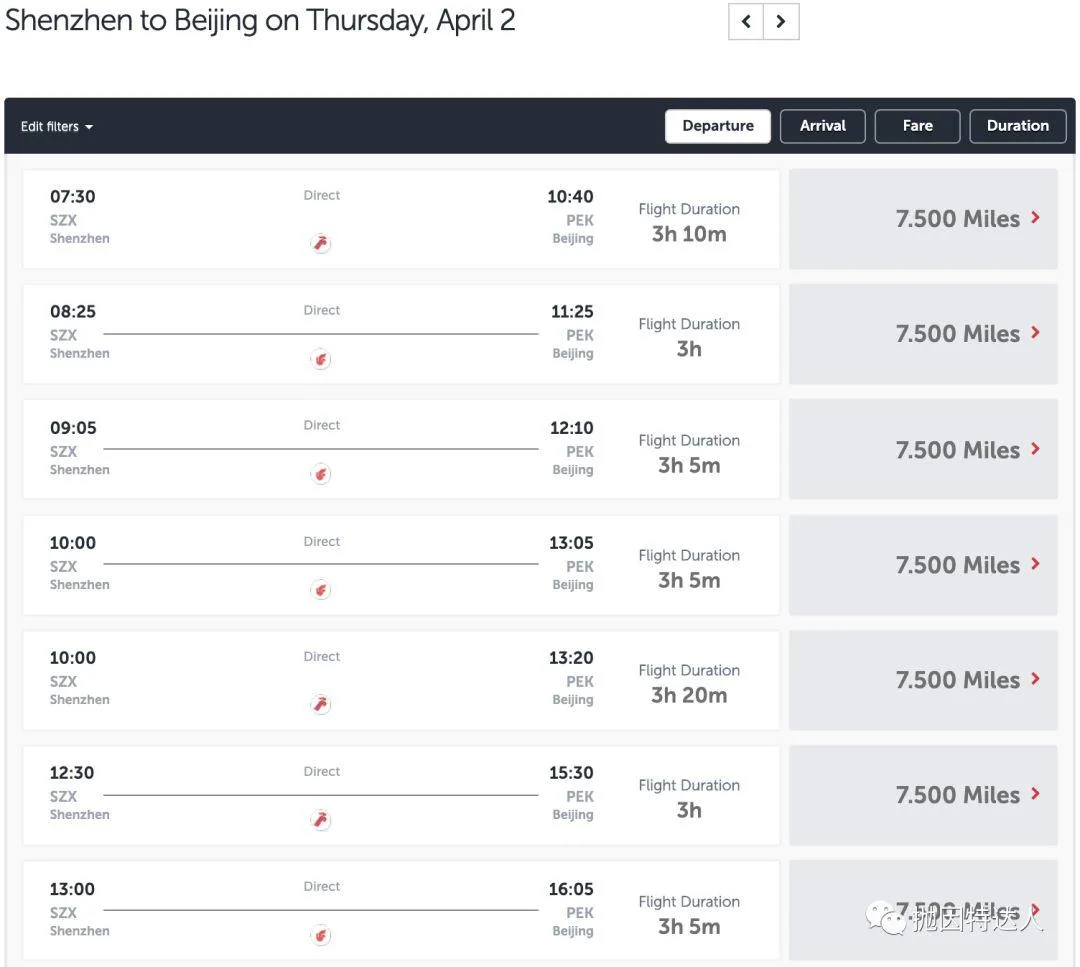This screenshot has height=967, width=1080.
Task: Choose 7.500 Miles fare for 12:30 flight
Action: click(x=957, y=795)
